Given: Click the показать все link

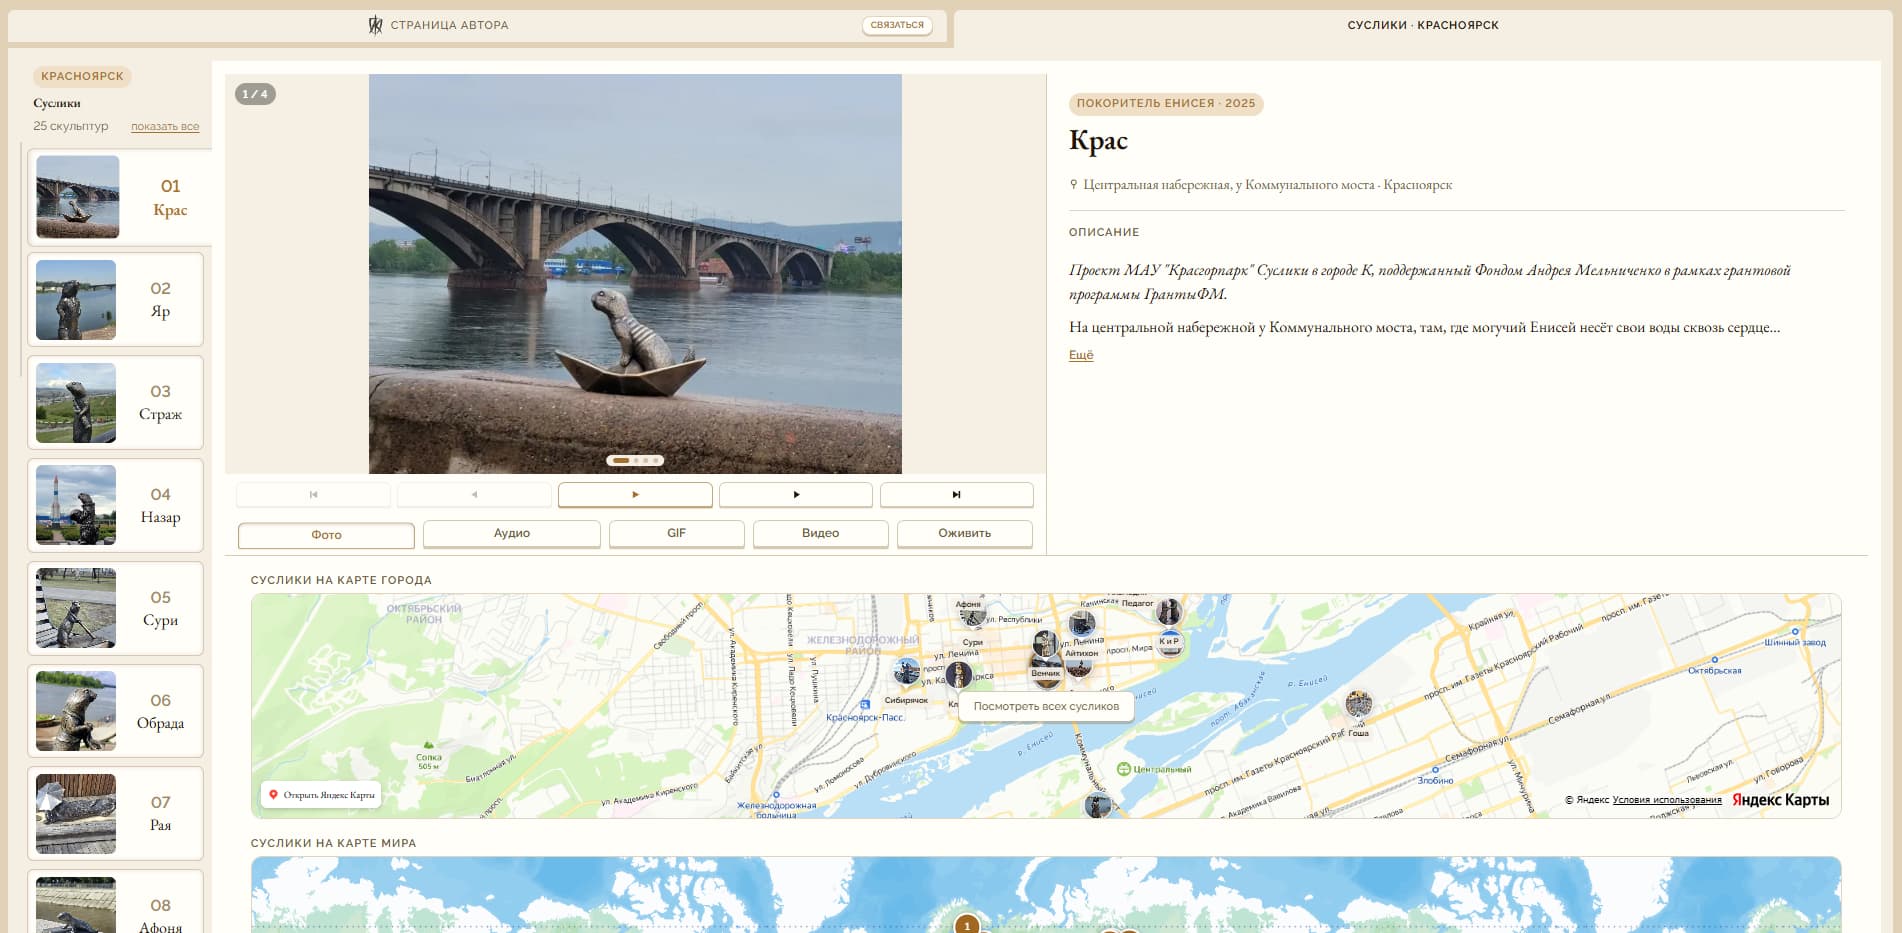Looking at the screenshot, I should coord(165,127).
